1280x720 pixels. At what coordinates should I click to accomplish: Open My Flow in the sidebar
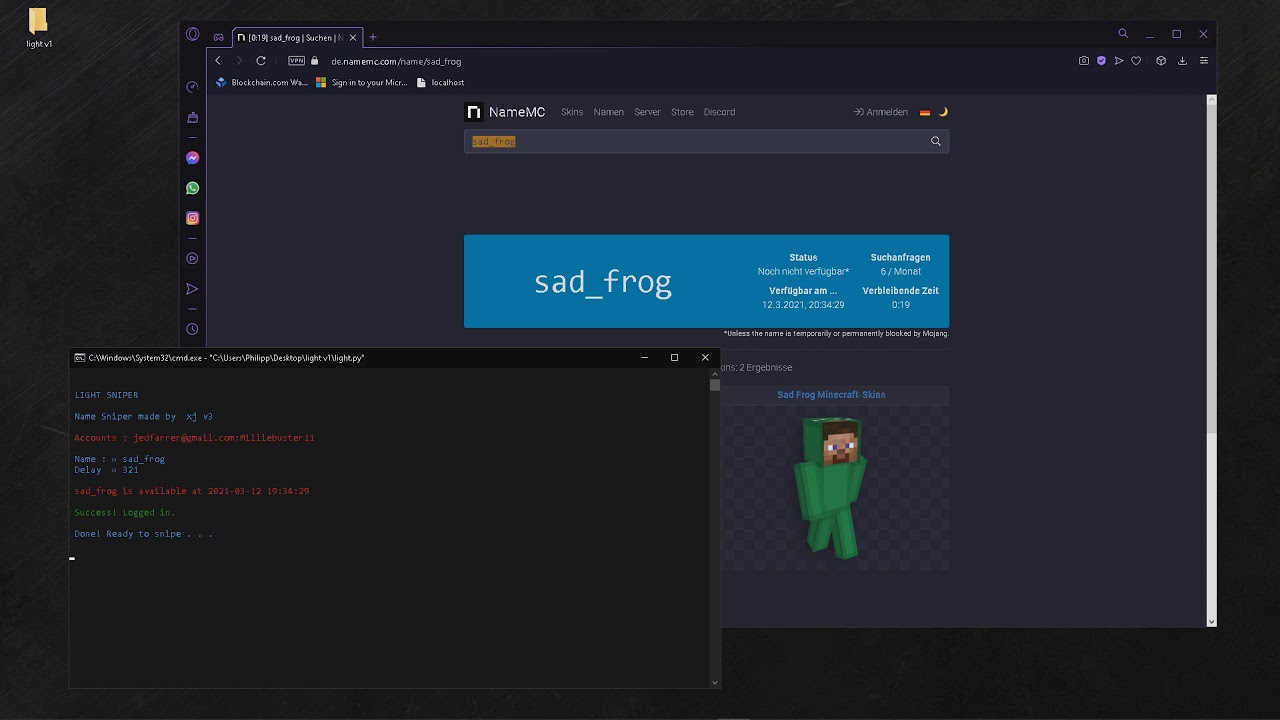192,289
